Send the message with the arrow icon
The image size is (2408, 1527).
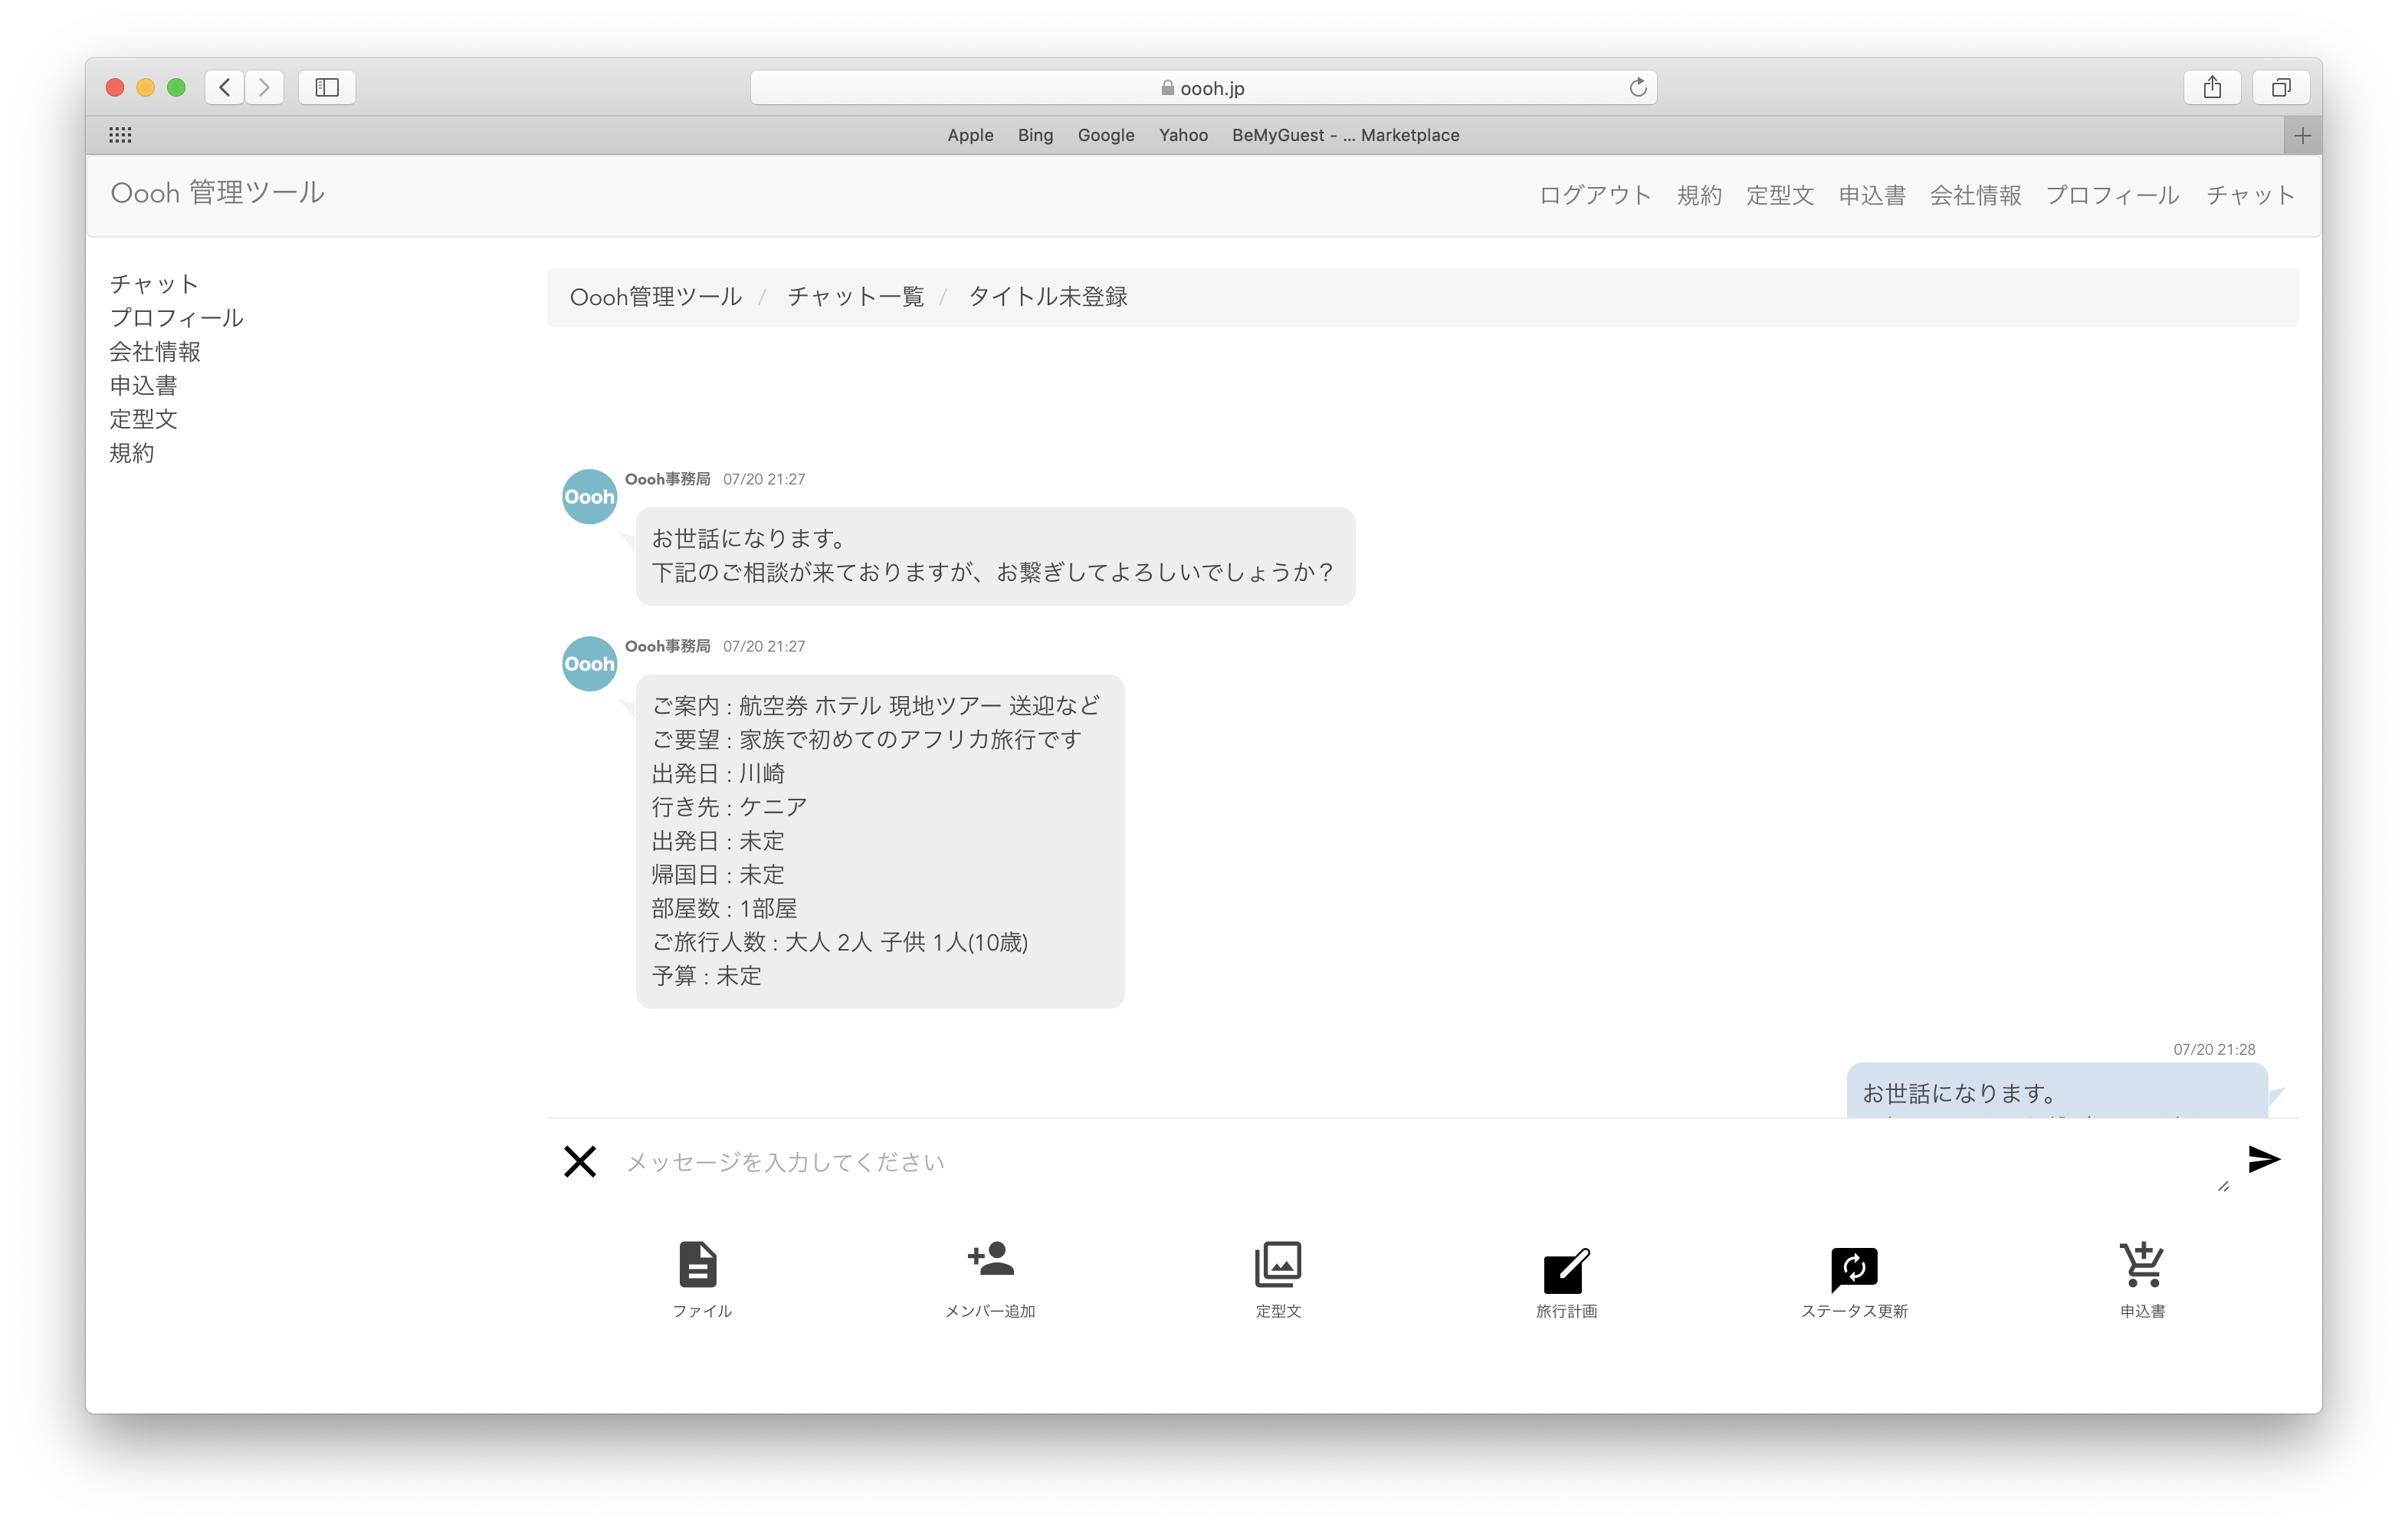click(2264, 1159)
